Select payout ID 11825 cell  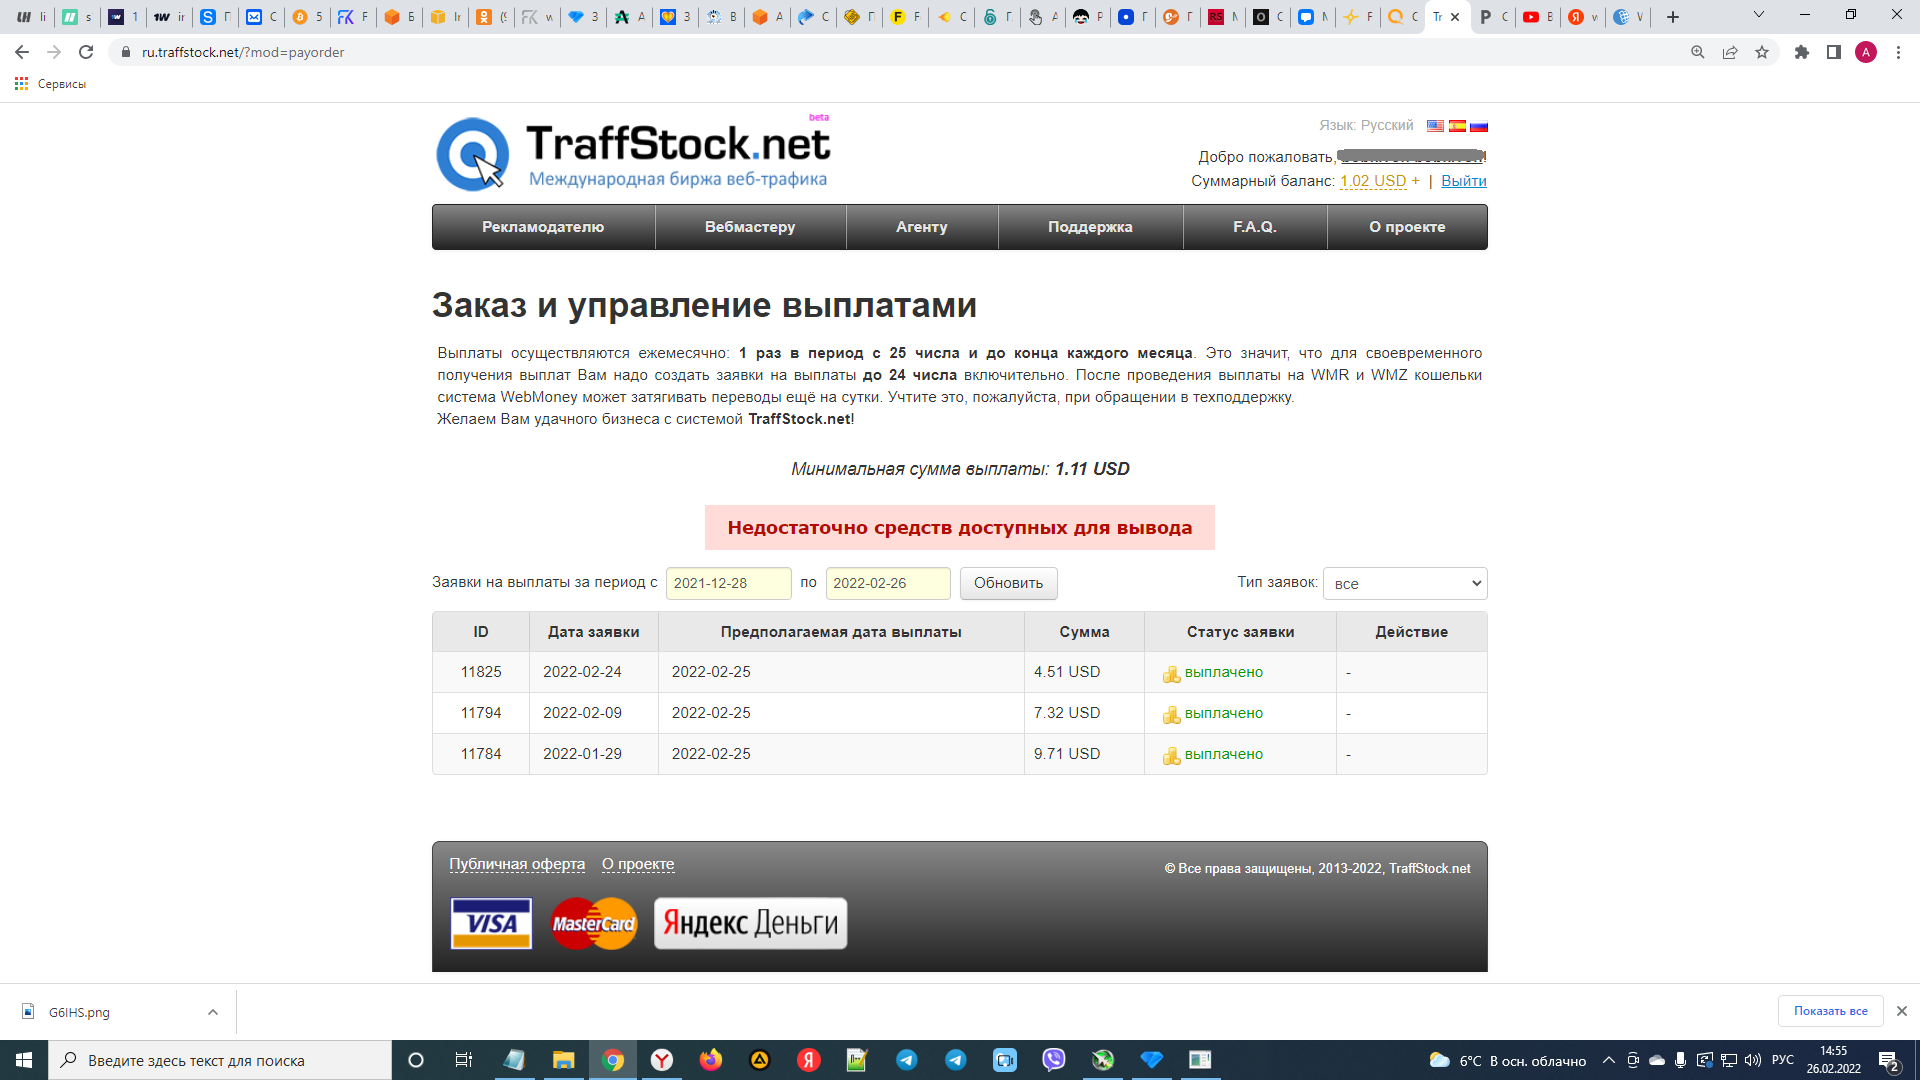[x=481, y=672]
